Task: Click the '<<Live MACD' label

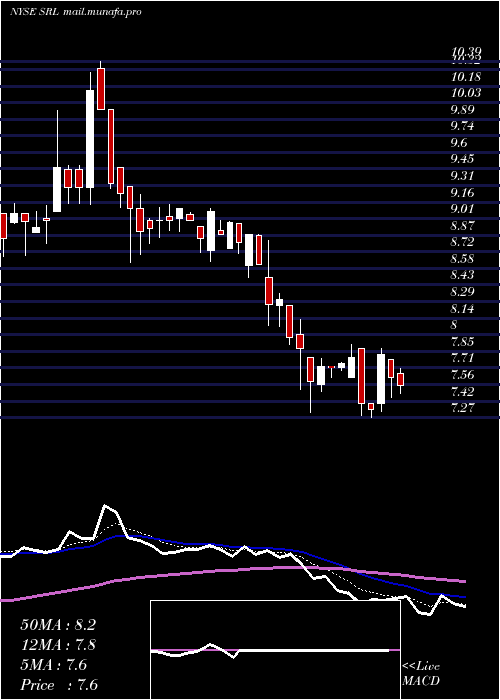Action: point(421,674)
